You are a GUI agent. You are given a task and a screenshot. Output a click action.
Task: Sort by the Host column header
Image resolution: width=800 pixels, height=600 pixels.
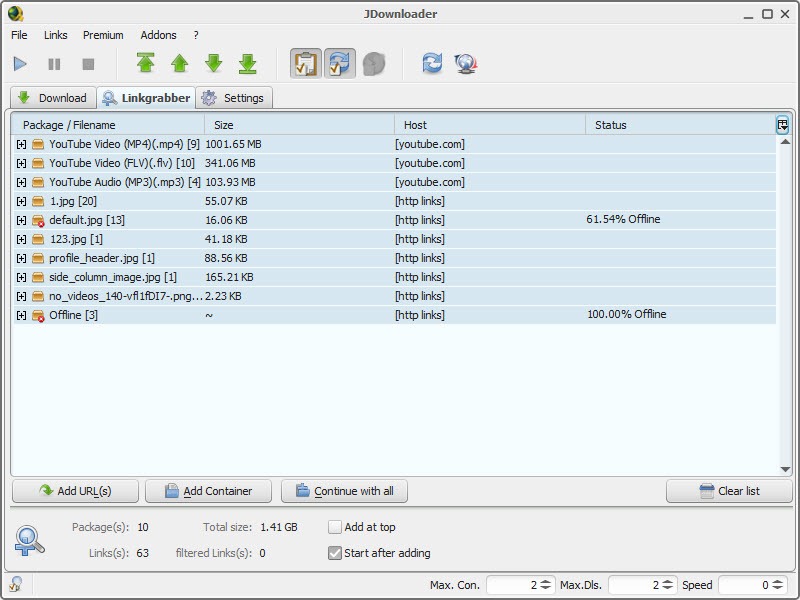[x=490, y=125]
